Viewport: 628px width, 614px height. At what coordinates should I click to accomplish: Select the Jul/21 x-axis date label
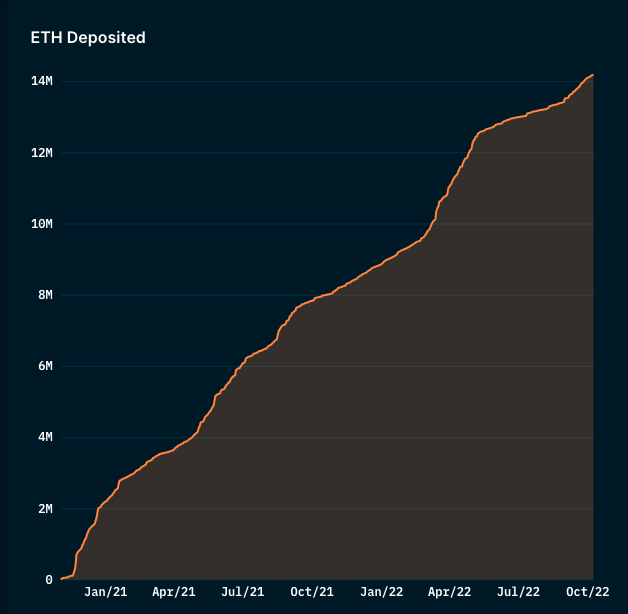click(242, 592)
